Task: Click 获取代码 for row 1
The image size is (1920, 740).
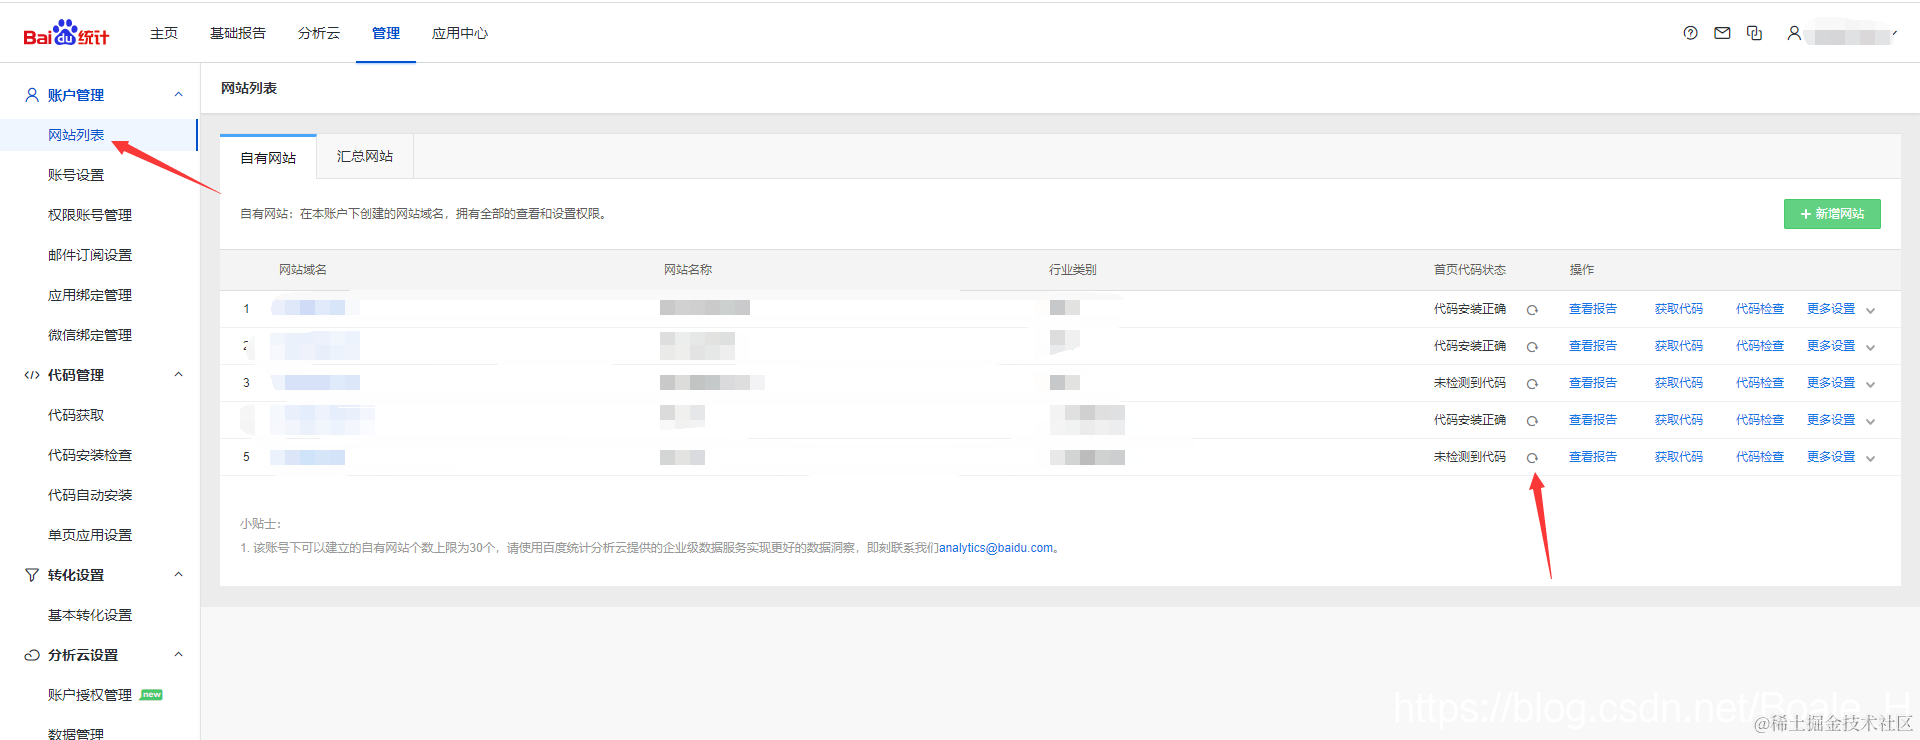Action: (x=1679, y=309)
